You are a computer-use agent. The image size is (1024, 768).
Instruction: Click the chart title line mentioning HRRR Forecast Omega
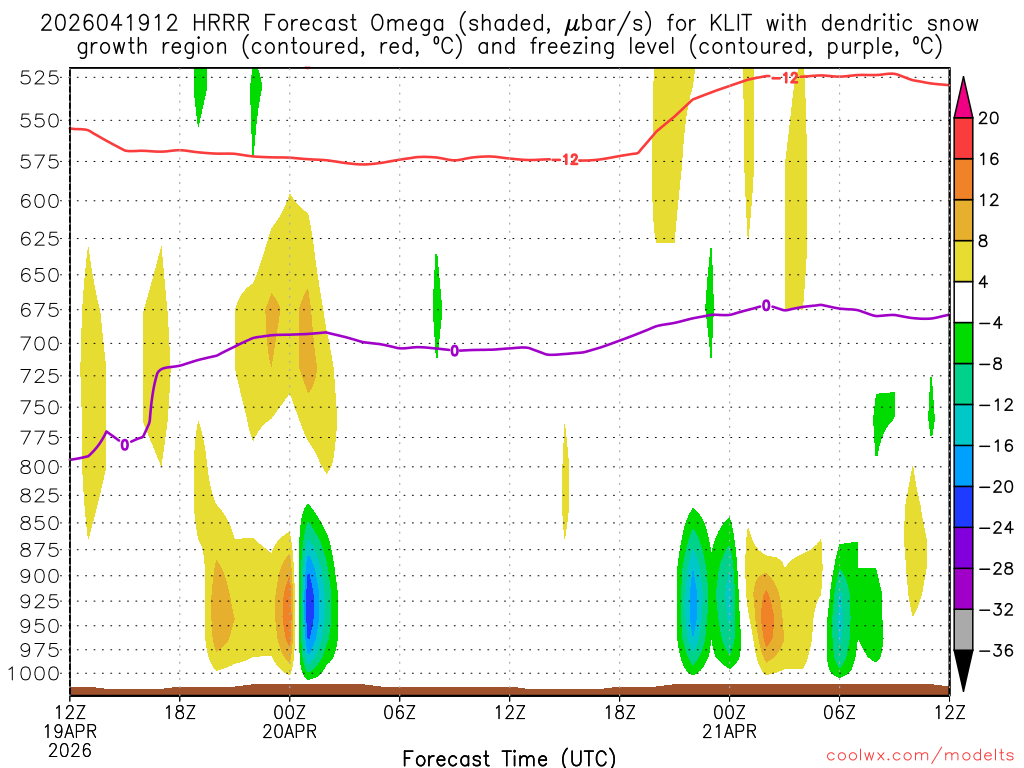[509, 24]
